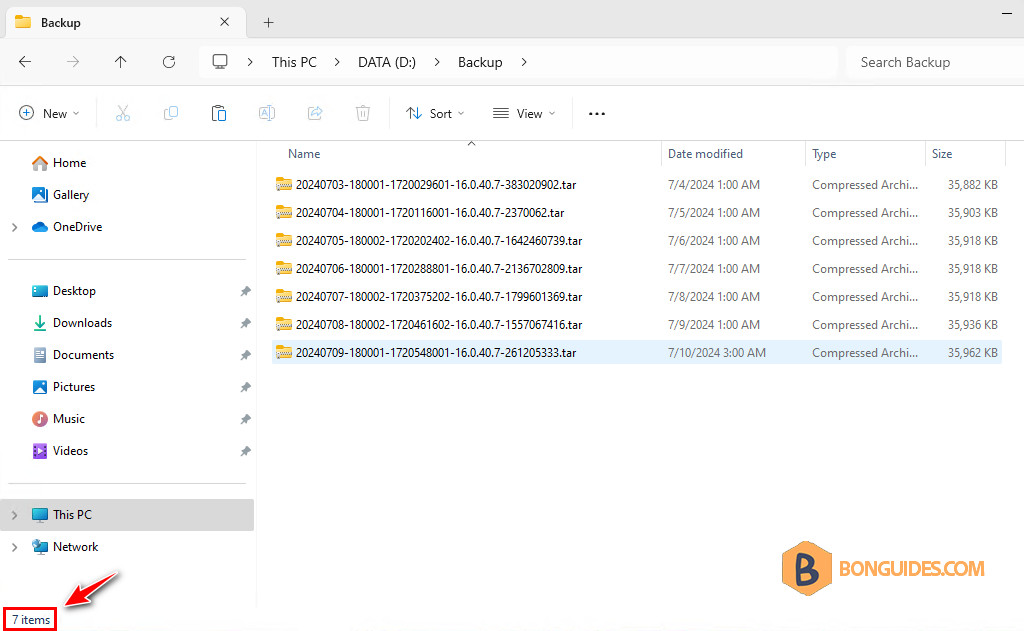The image size is (1024, 631).
Task: Expand the Network tree node
Action: (14, 547)
